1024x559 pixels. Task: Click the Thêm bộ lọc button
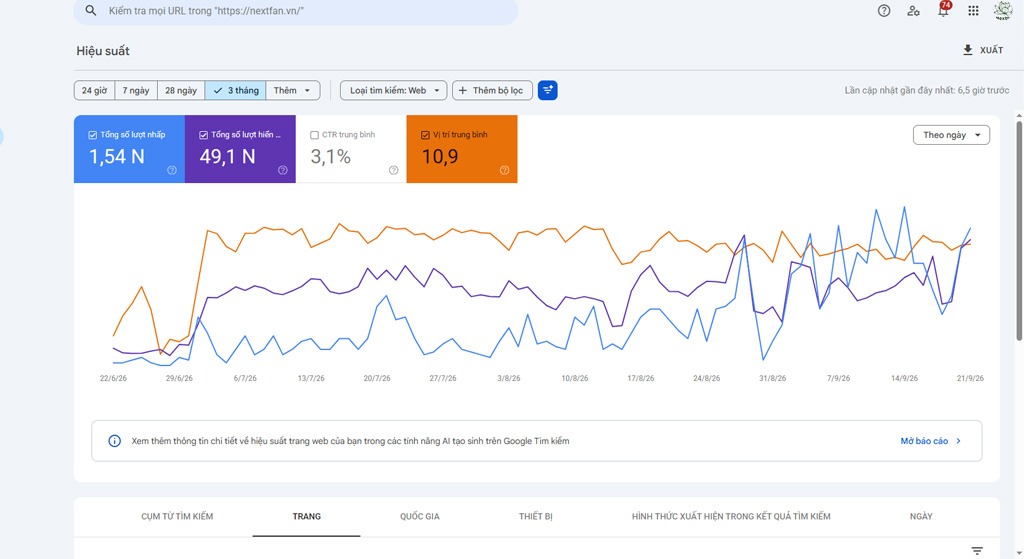tap(492, 90)
